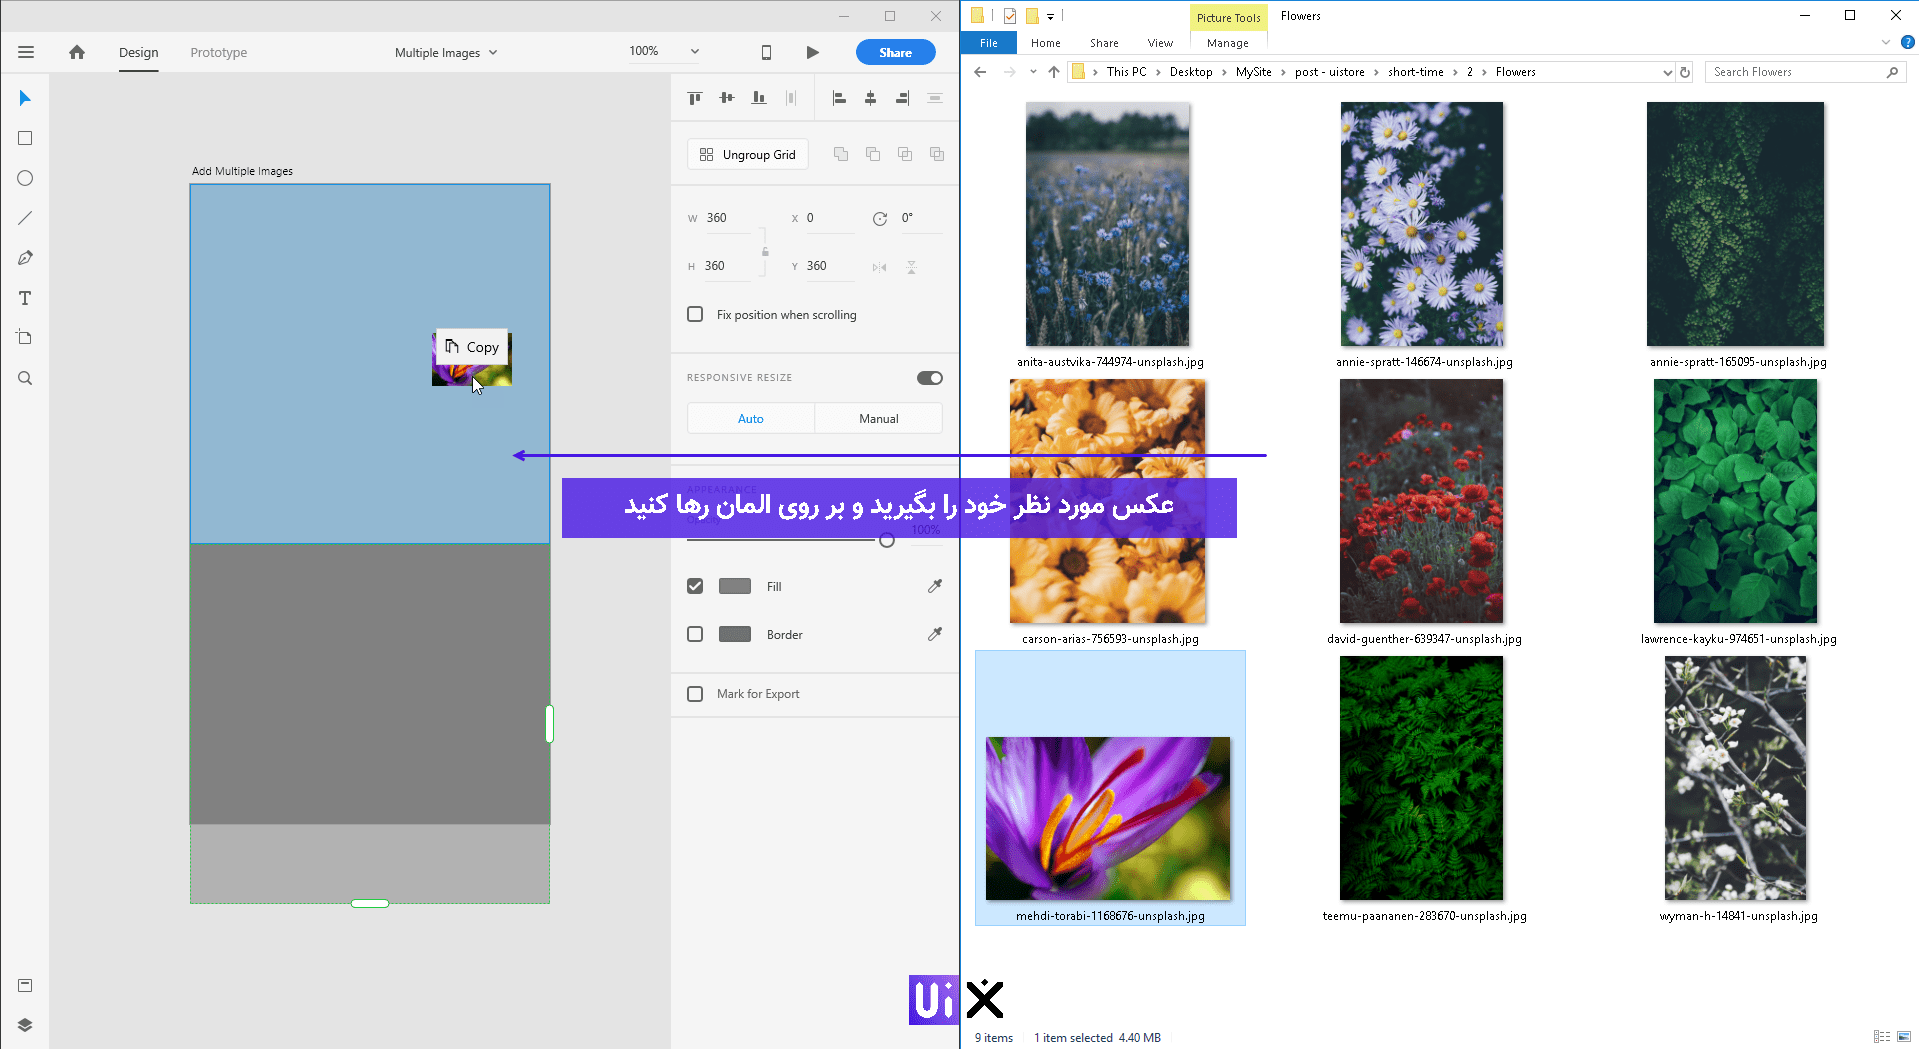
Task: Click the Fill color swatch
Action: tap(735, 586)
